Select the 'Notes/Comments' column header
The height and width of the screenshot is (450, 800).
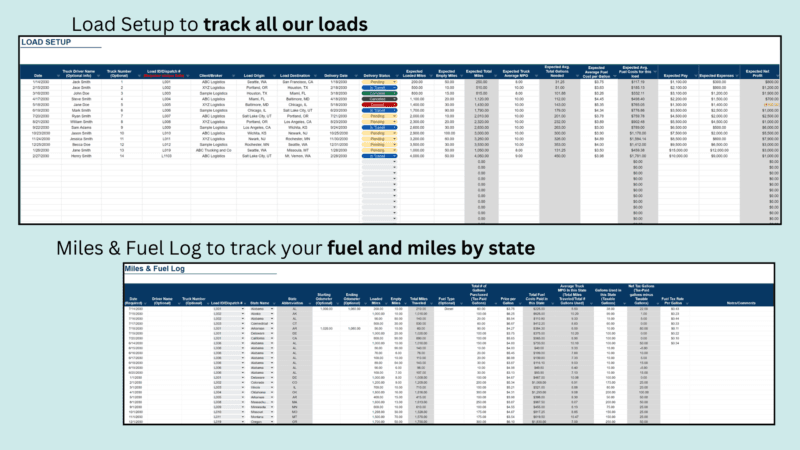[741, 303]
